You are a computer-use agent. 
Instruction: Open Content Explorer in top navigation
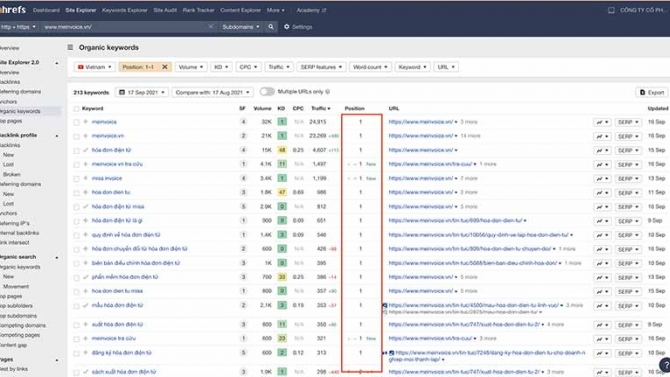pyautogui.click(x=241, y=10)
